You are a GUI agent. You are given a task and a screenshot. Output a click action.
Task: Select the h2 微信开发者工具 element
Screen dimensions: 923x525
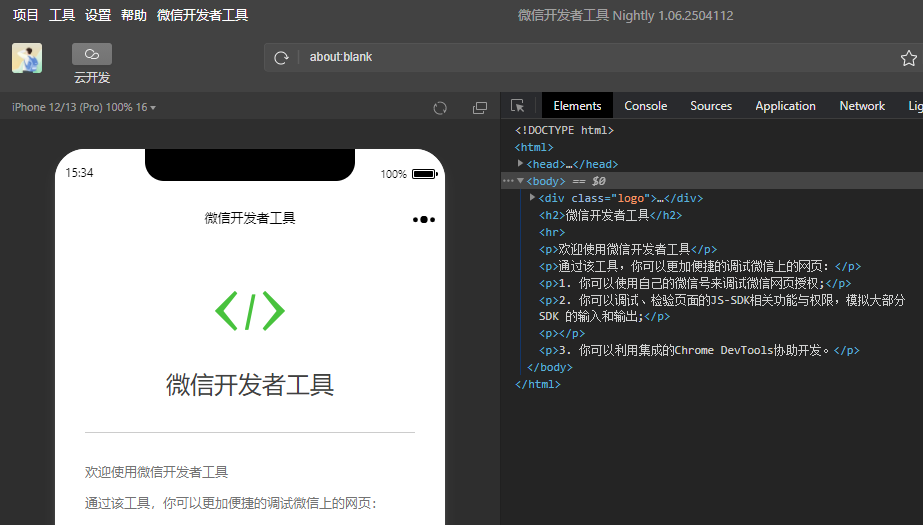tap(610, 215)
